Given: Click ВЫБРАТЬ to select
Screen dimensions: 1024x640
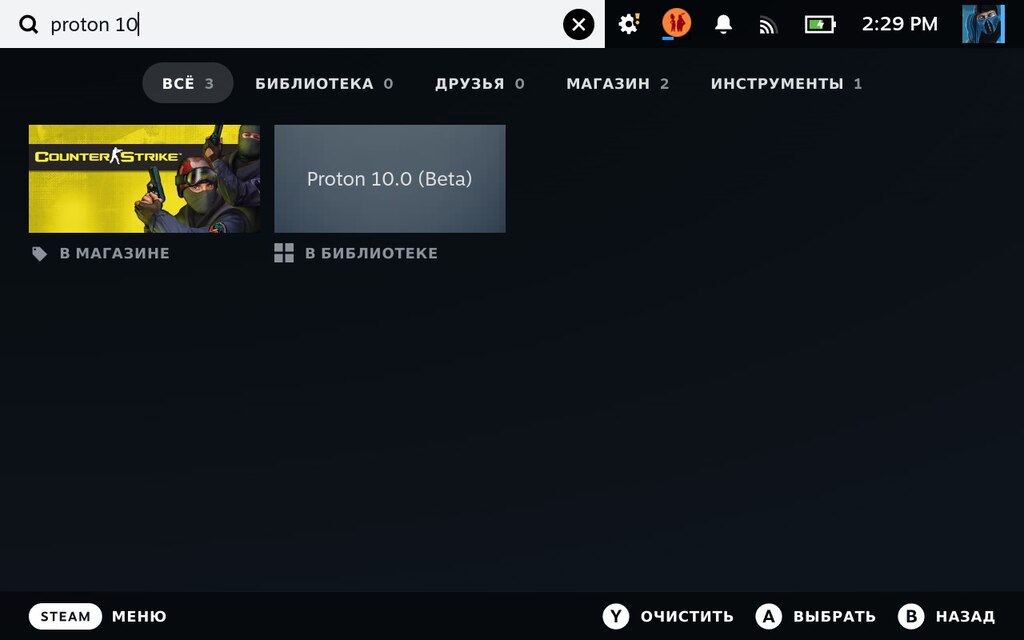Looking at the screenshot, I should [835, 616].
